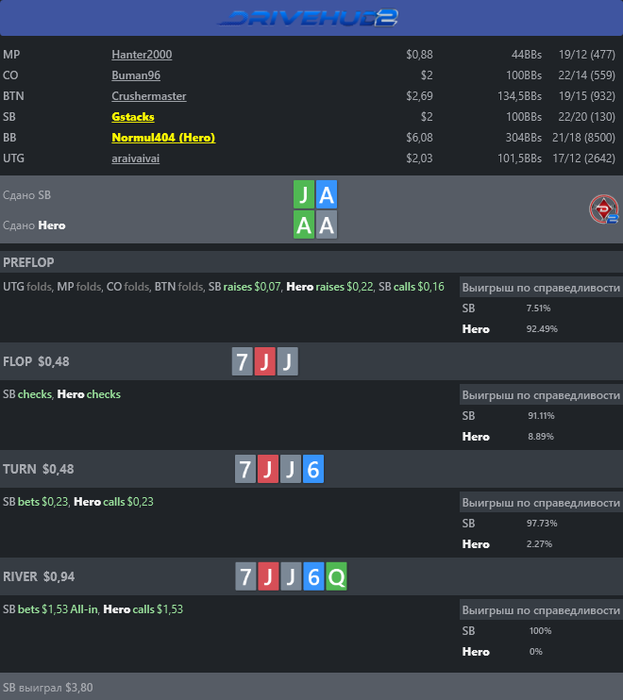Screen dimensions: 623x700
Task: Open player link araivaivai
Action: click(135, 158)
